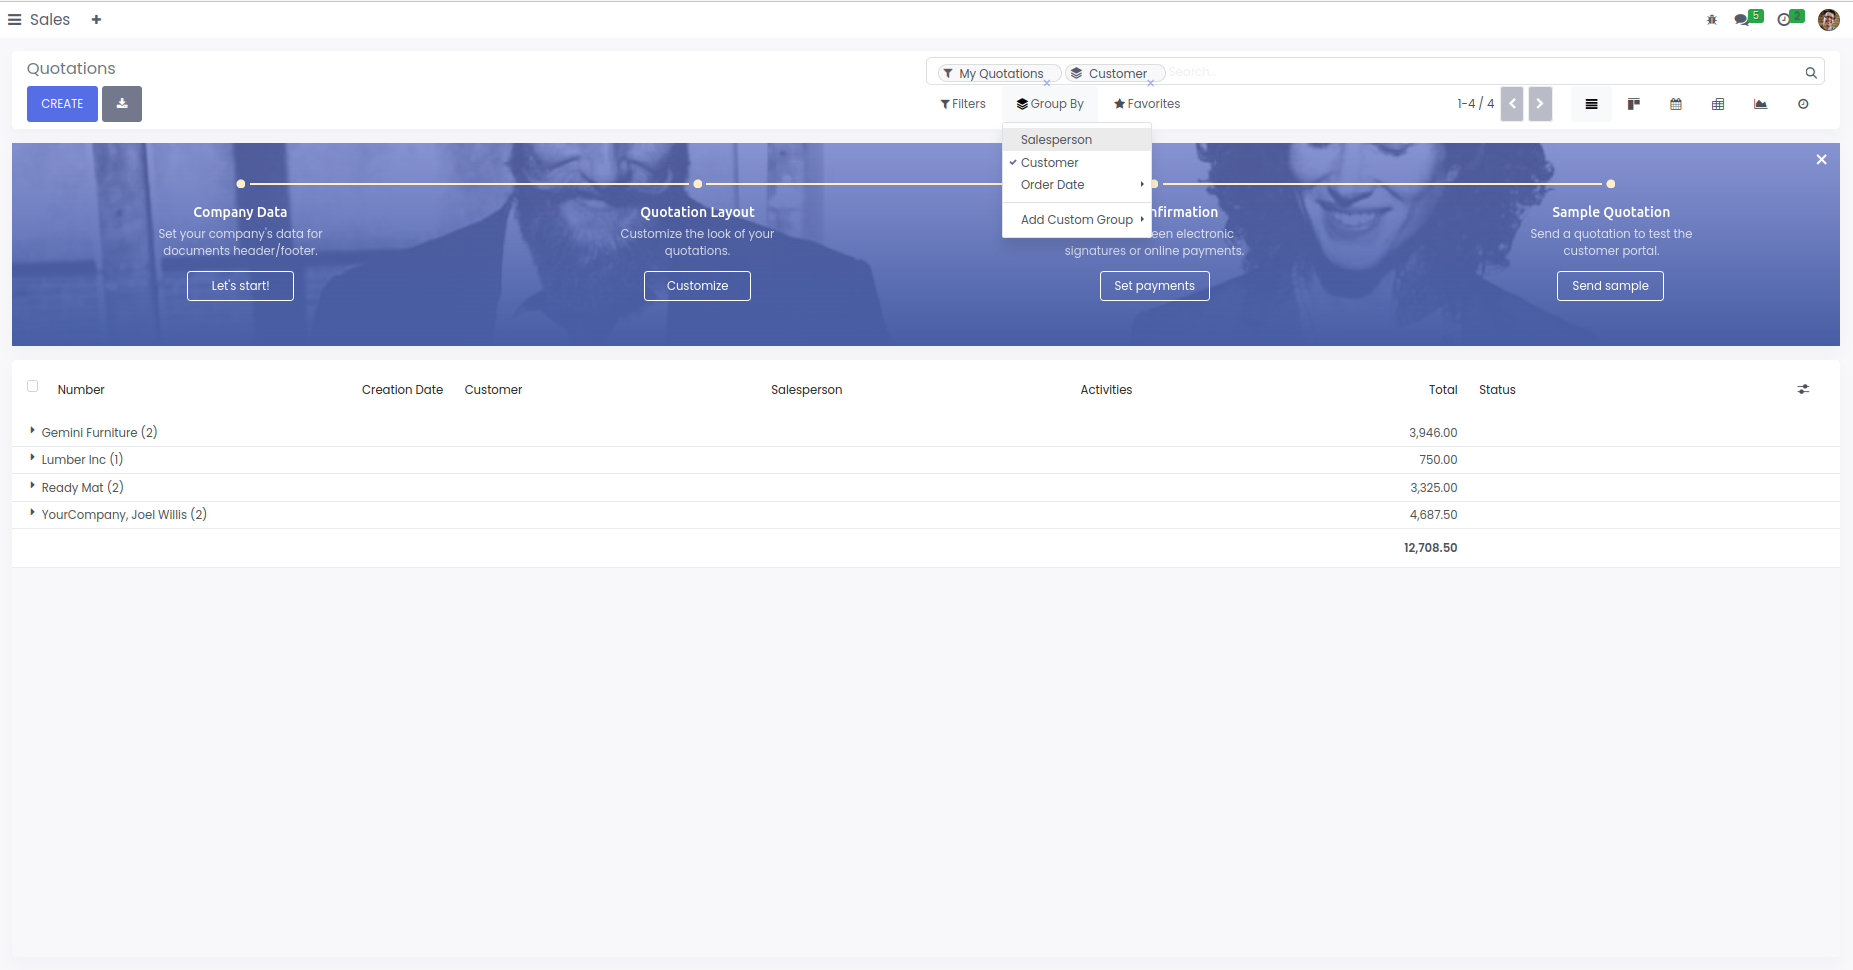The image size is (1853, 970).
Task: Toggle the select-all checkbox in header
Action: 33,386
